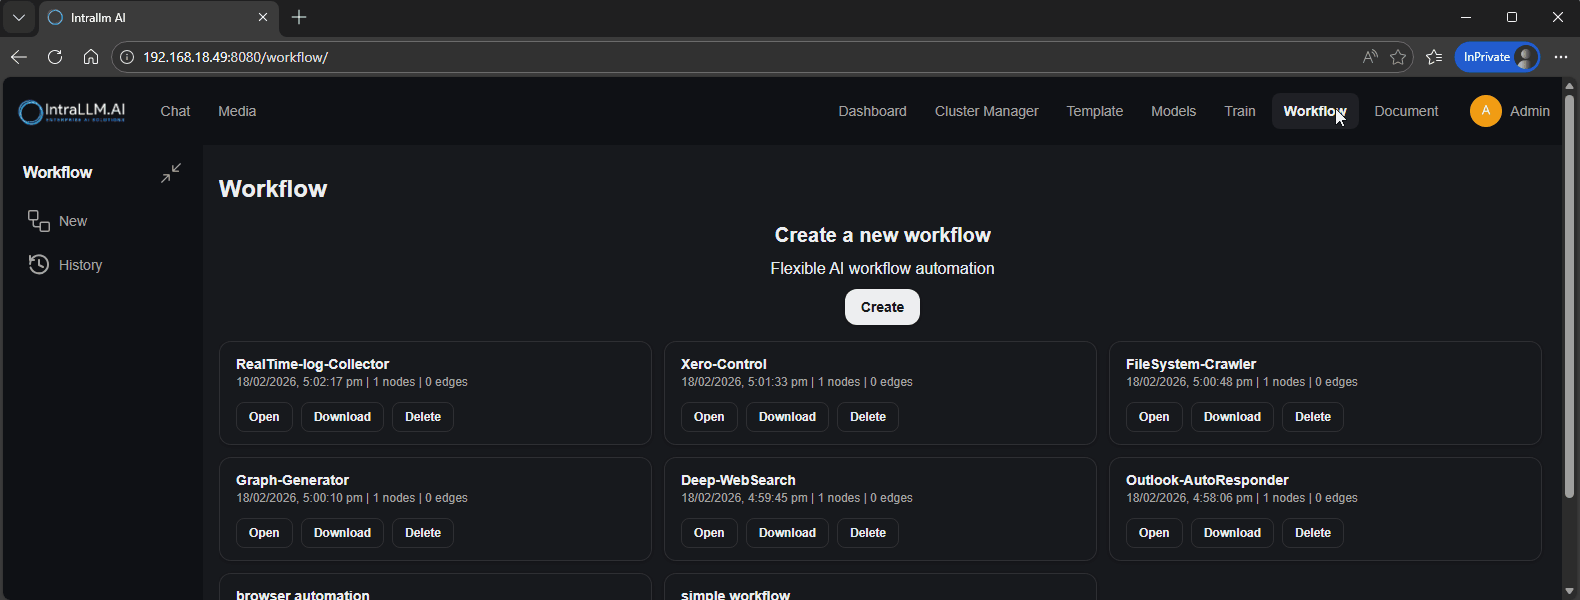The image size is (1580, 600).
Task: Open the Models section
Action: pyautogui.click(x=1173, y=111)
